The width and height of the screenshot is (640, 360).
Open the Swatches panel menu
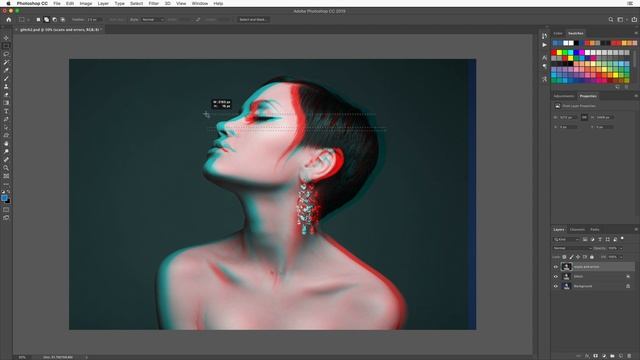tap(636, 33)
